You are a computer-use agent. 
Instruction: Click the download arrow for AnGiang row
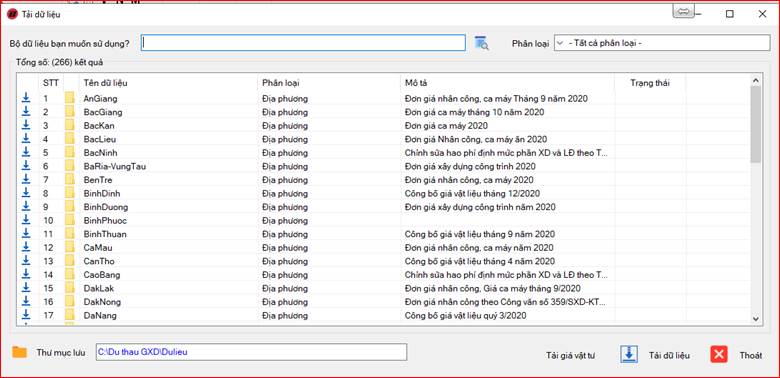click(x=26, y=98)
